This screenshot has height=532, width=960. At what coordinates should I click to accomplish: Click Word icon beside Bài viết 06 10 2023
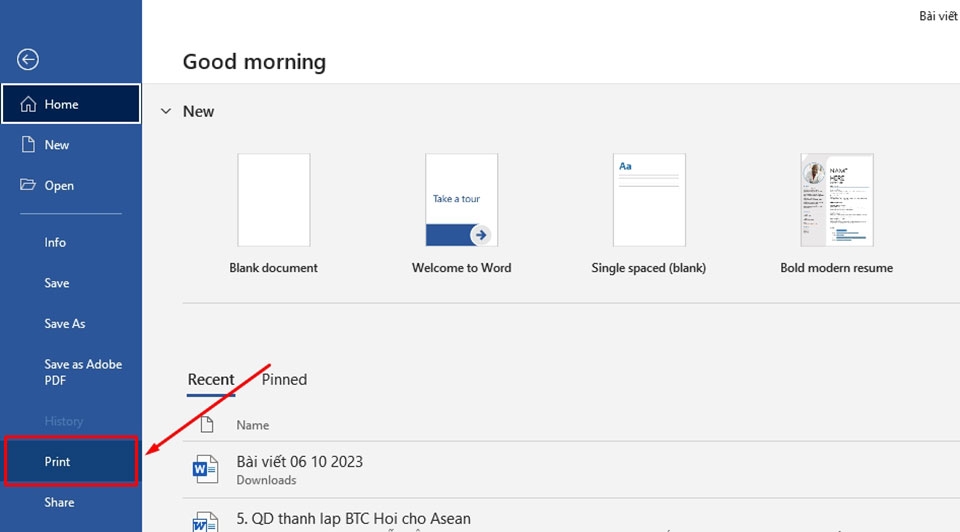(206, 469)
